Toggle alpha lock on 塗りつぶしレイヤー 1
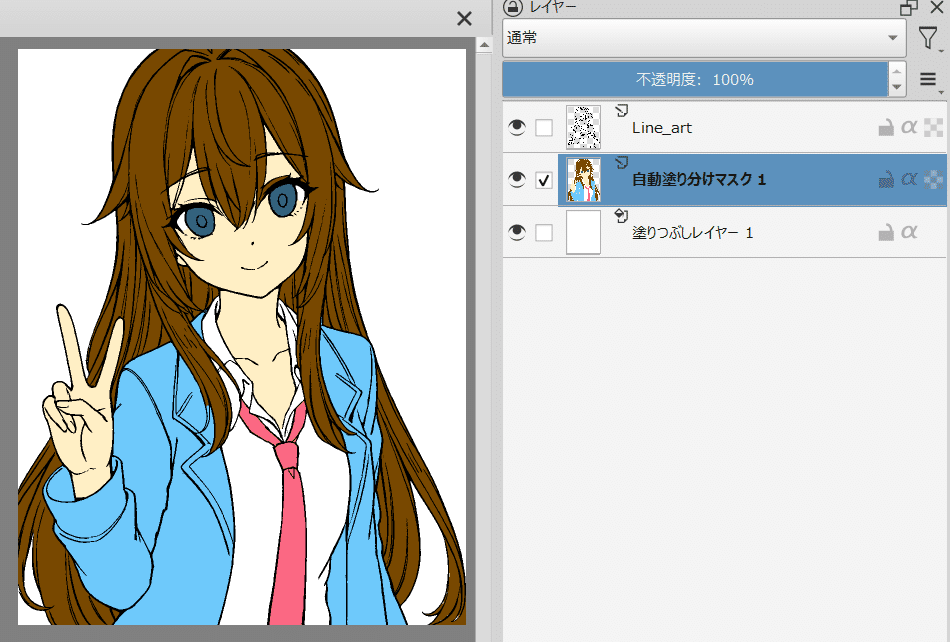The width and height of the screenshot is (950, 642). [x=909, y=231]
